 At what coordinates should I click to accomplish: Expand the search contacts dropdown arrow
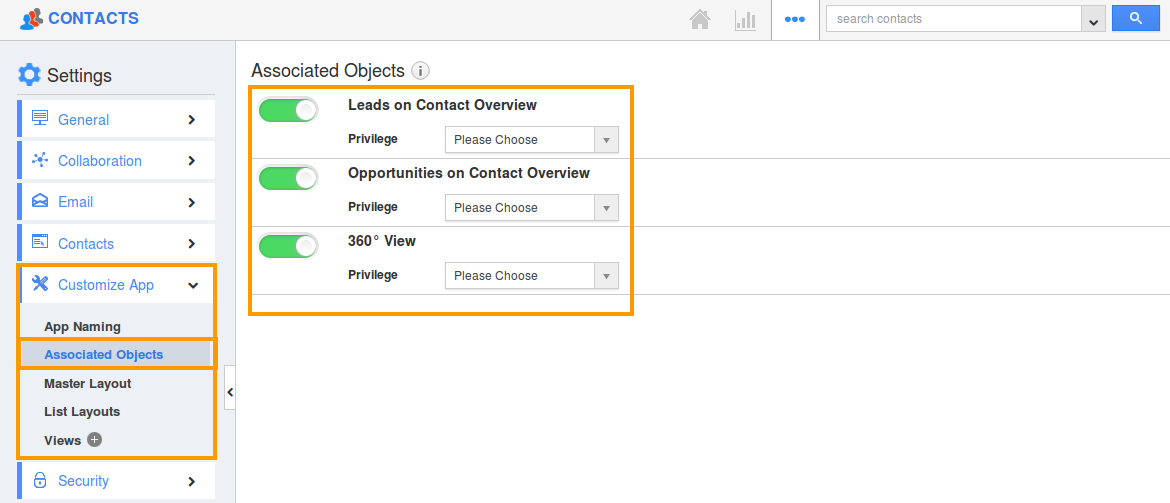point(1093,19)
